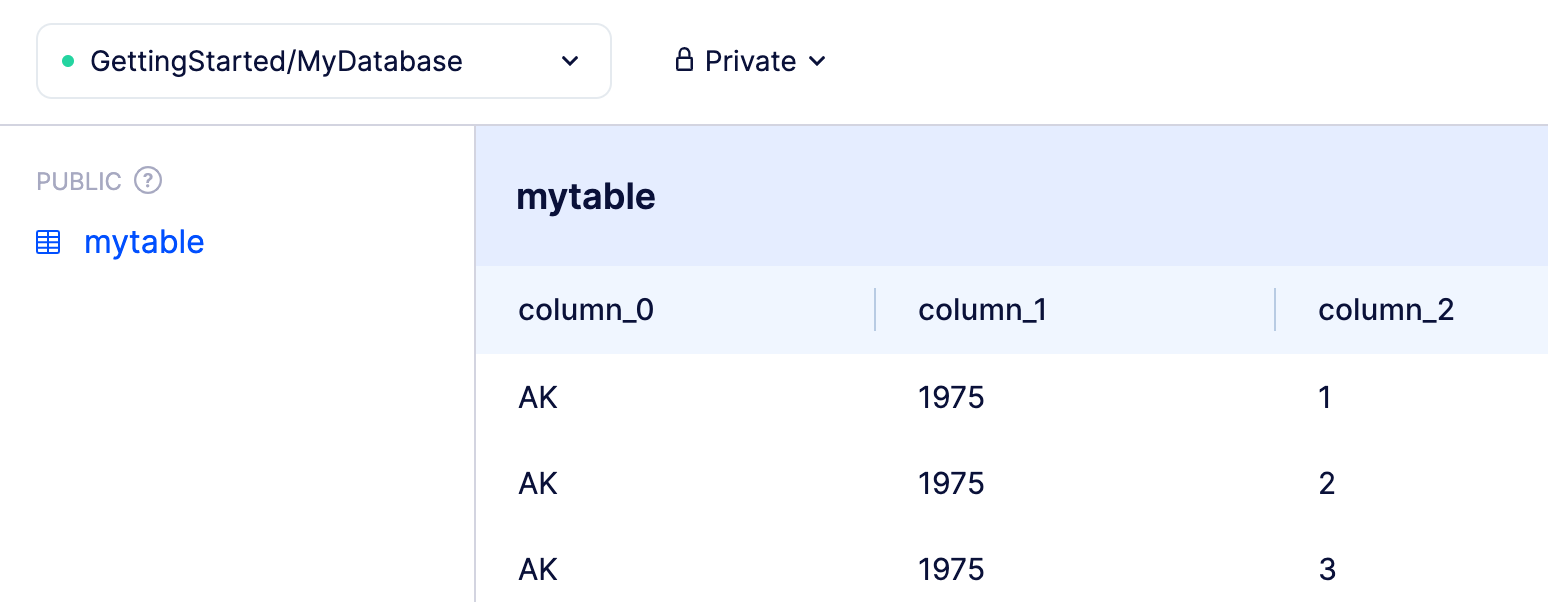The width and height of the screenshot is (1548, 602).
Task: Click the third row AK cell
Action: (538, 570)
